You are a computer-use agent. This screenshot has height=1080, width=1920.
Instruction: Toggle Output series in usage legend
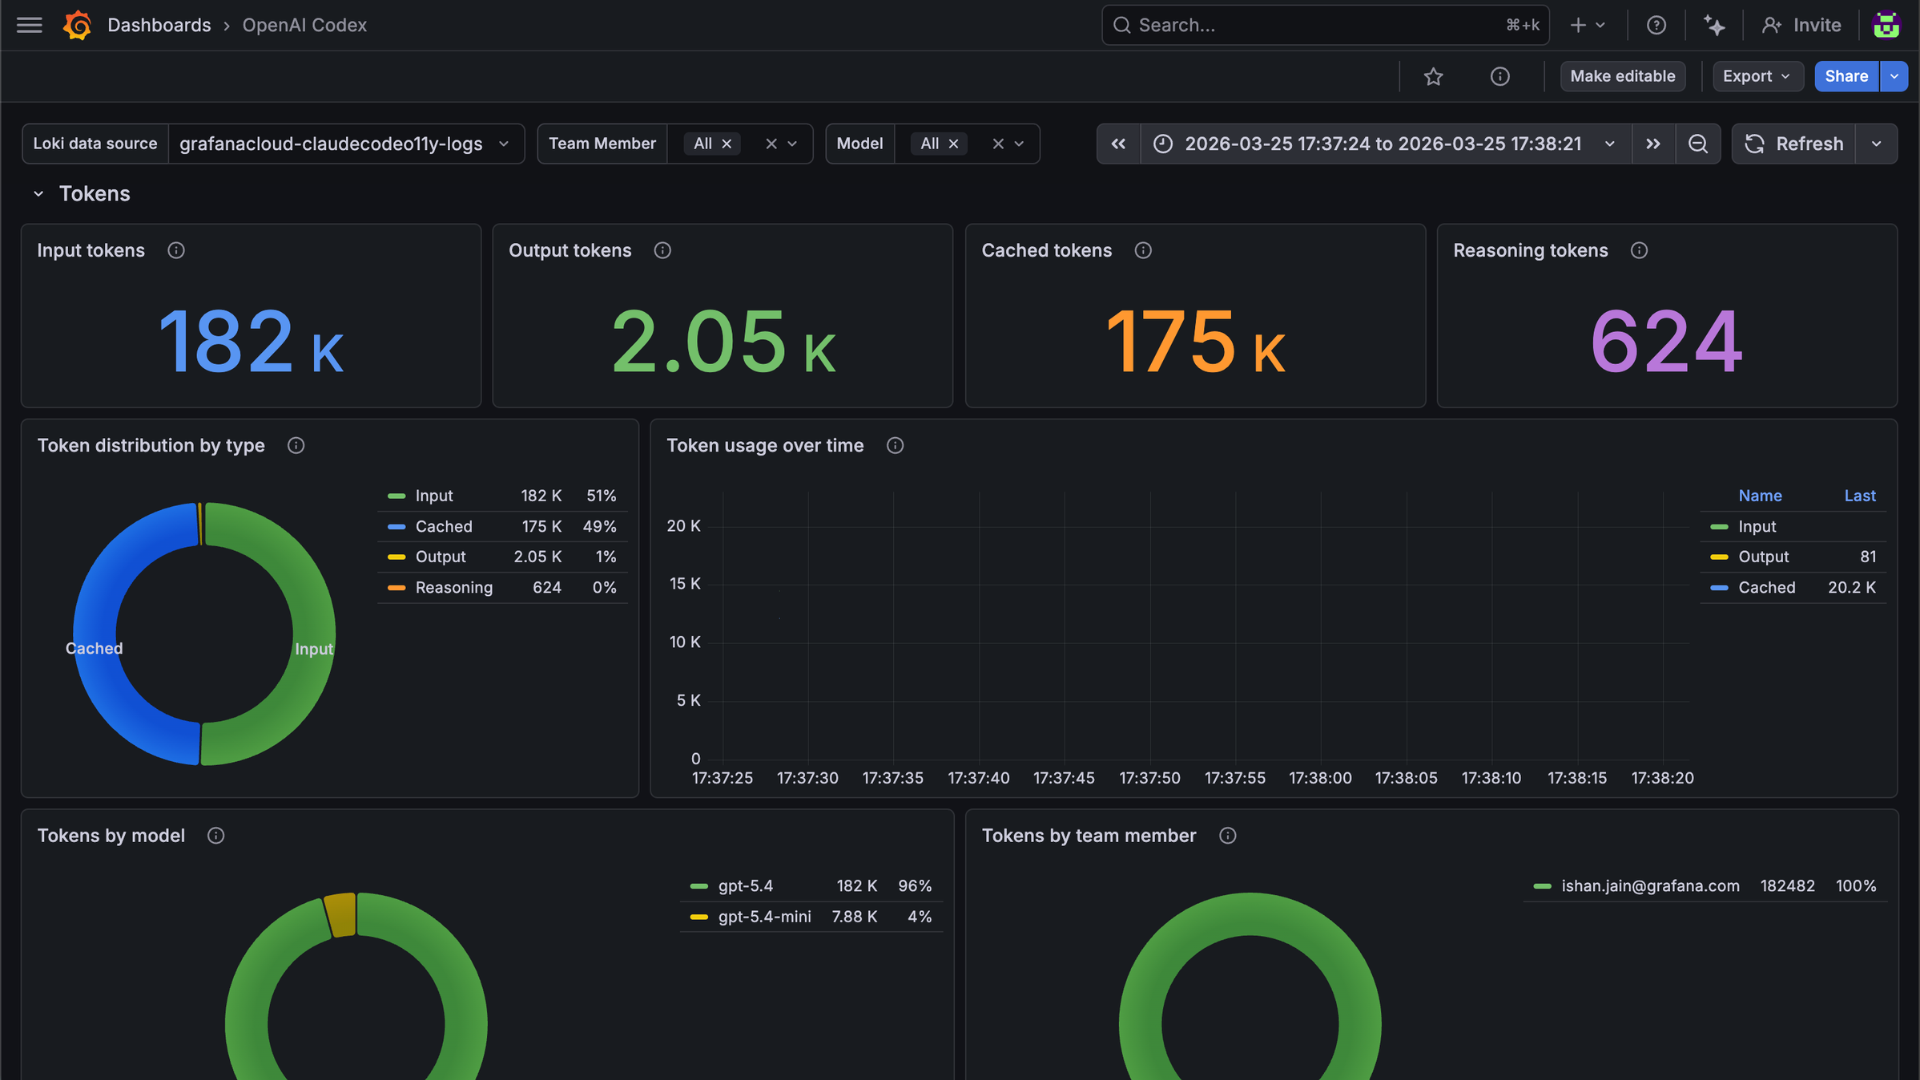[1763, 557]
